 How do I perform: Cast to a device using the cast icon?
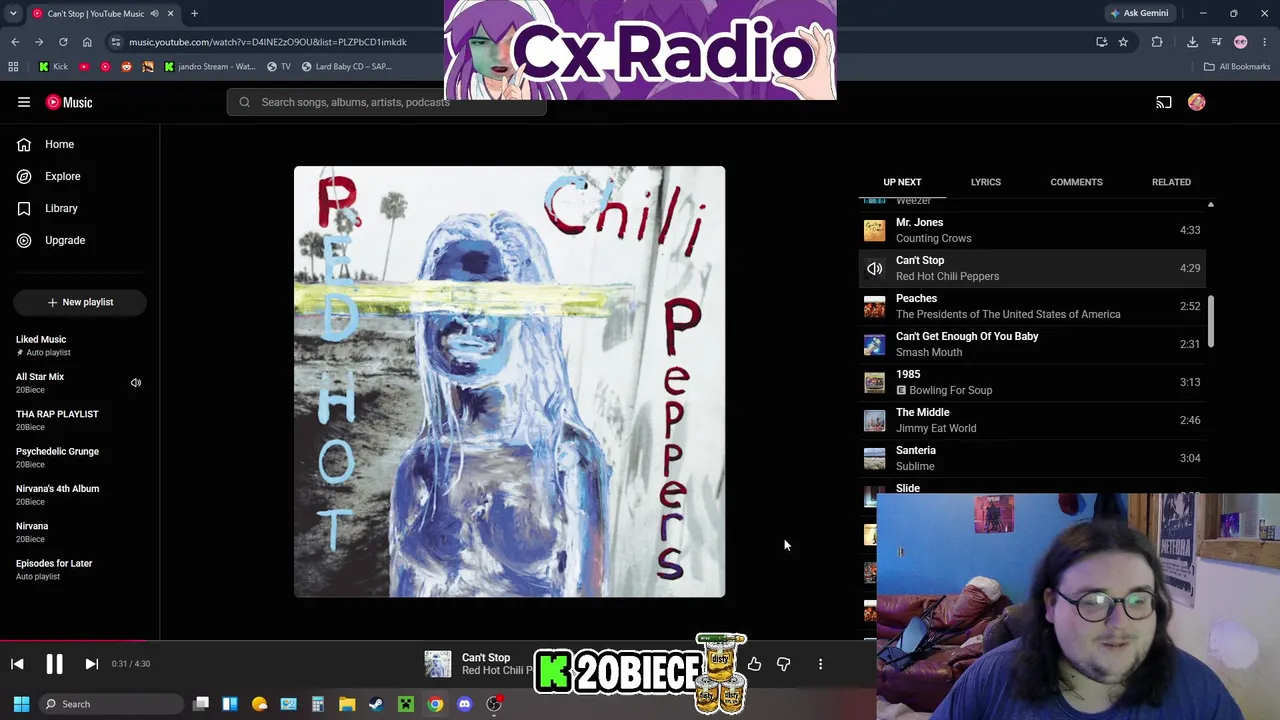(1164, 102)
